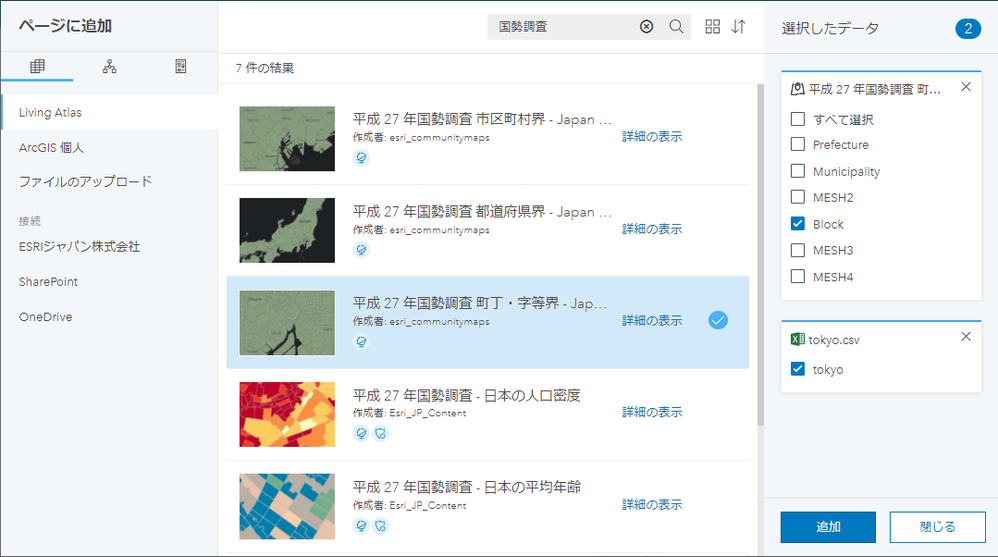The height and width of the screenshot is (557, 998).
Task: Enable the Prefecture layer checkbox
Action: [x=798, y=145]
